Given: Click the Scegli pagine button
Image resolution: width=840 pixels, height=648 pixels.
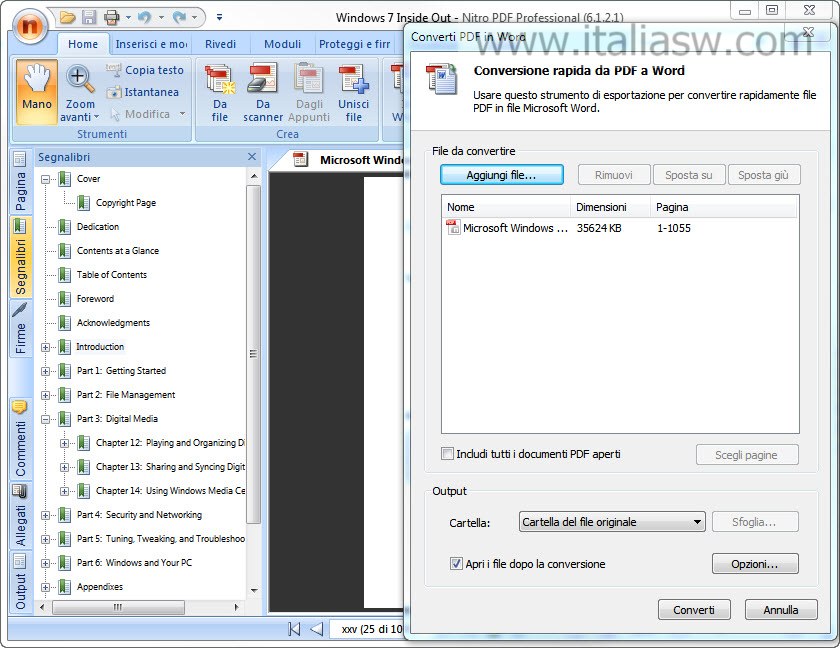Looking at the screenshot, I should 747,455.
